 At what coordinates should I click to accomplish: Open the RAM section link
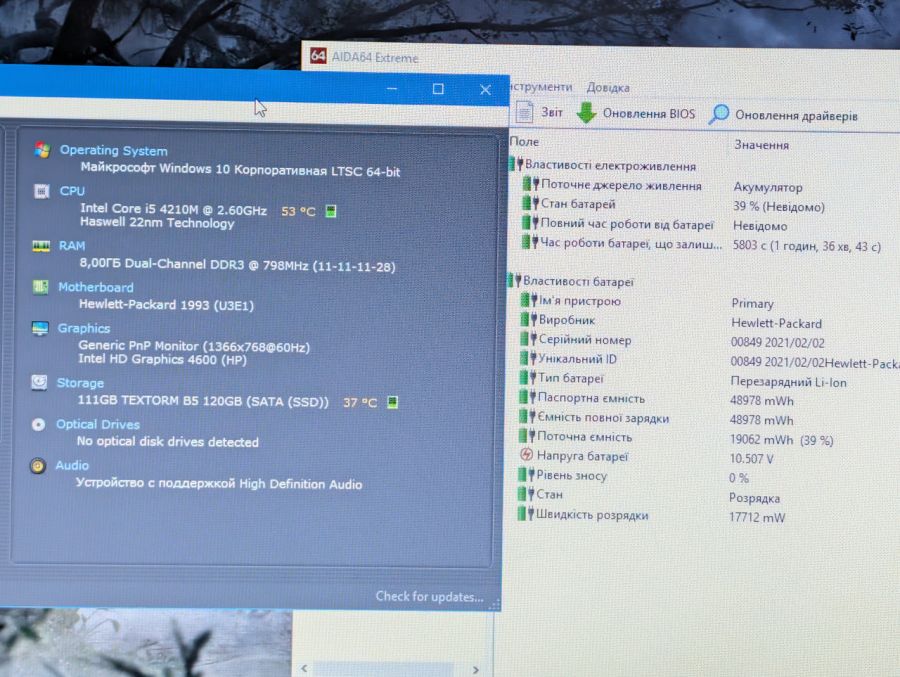72,246
